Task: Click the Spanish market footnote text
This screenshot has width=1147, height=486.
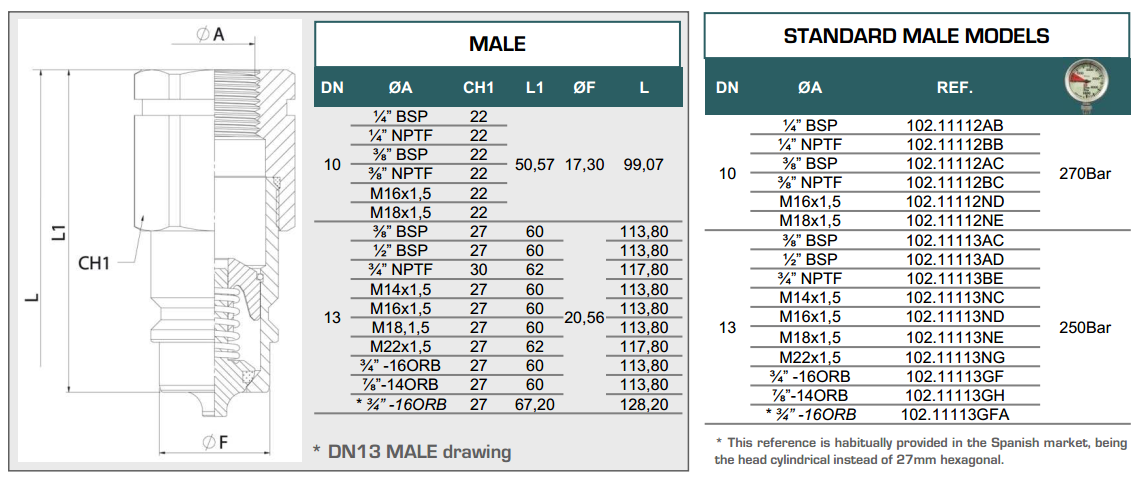Action: 920,451
